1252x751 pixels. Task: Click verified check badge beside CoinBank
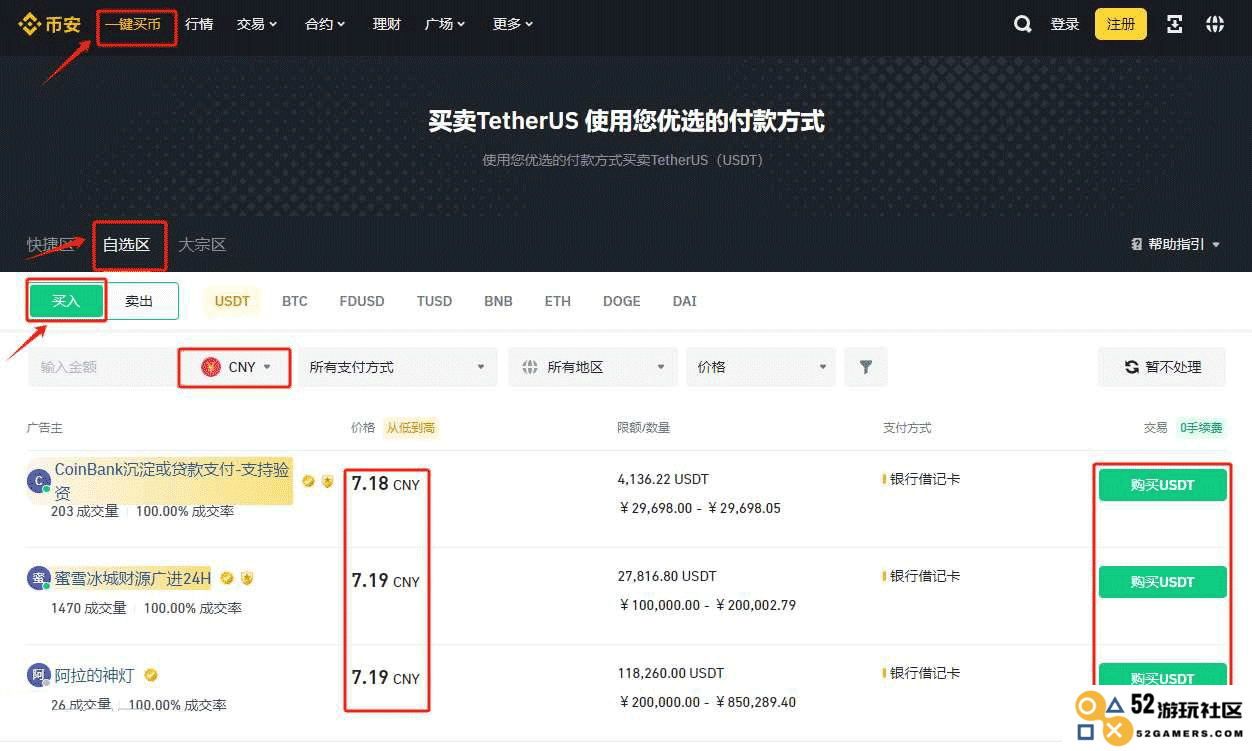point(308,481)
